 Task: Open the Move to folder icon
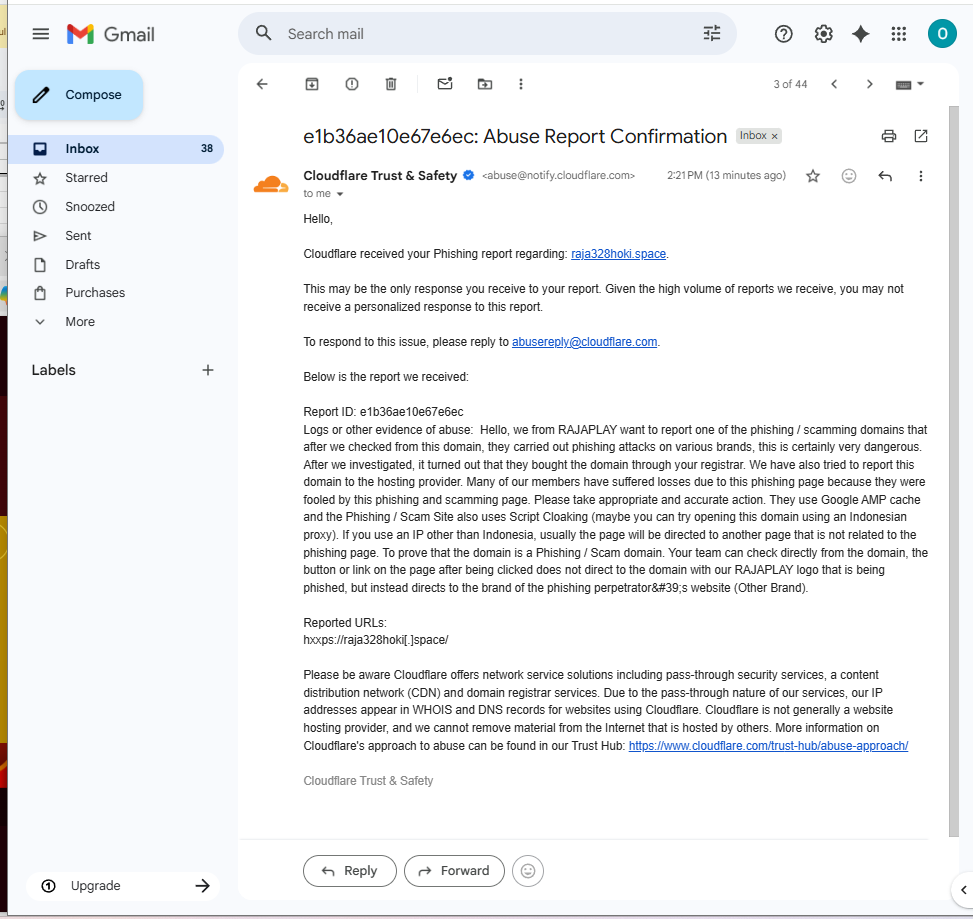[x=485, y=84]
